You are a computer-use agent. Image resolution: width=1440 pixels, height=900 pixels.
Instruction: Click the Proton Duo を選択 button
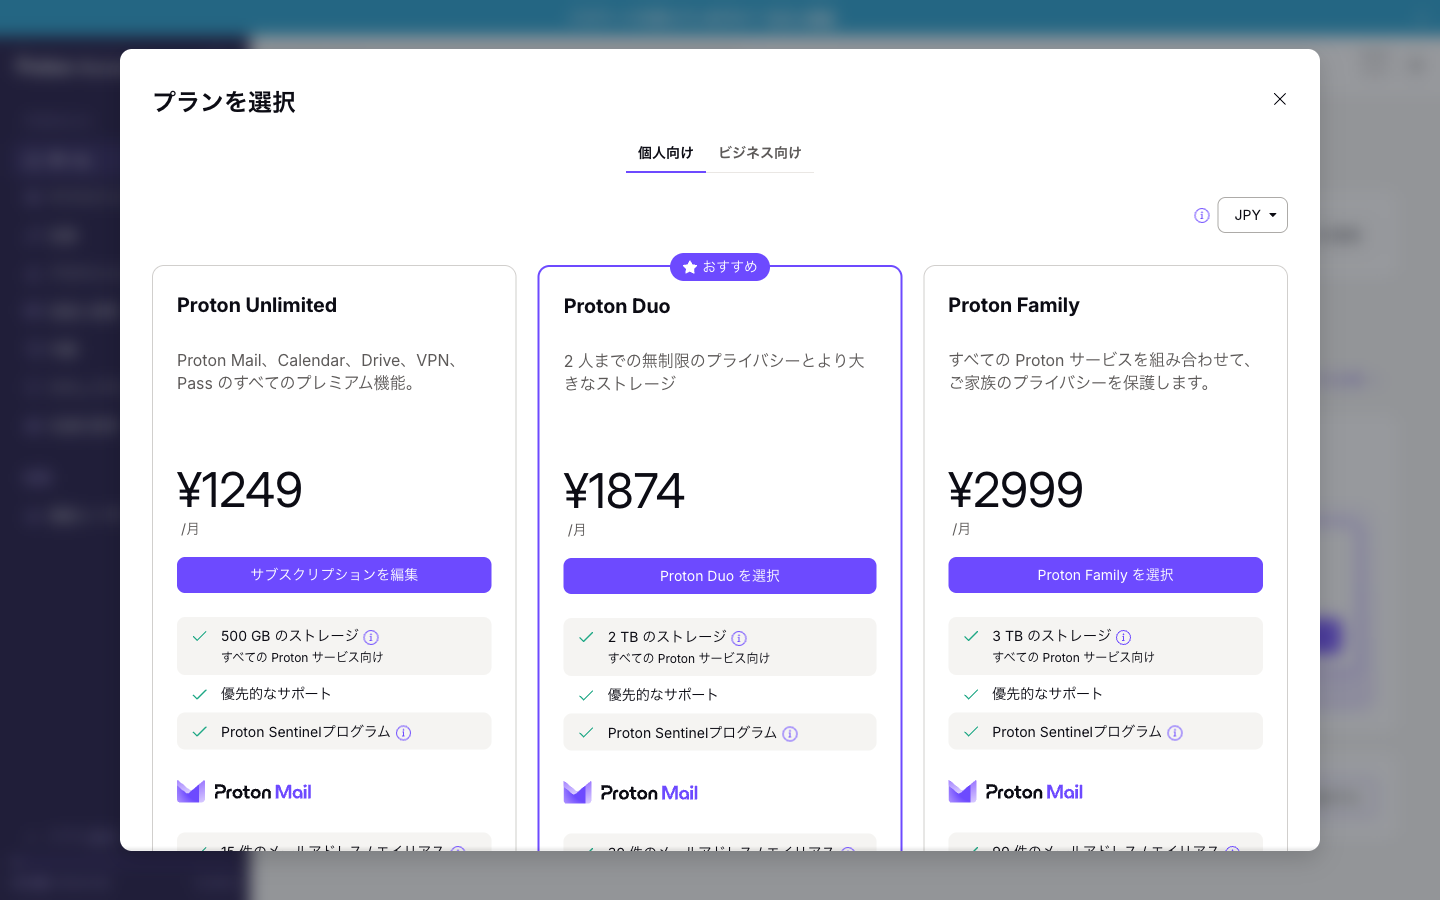coord(720,576)
